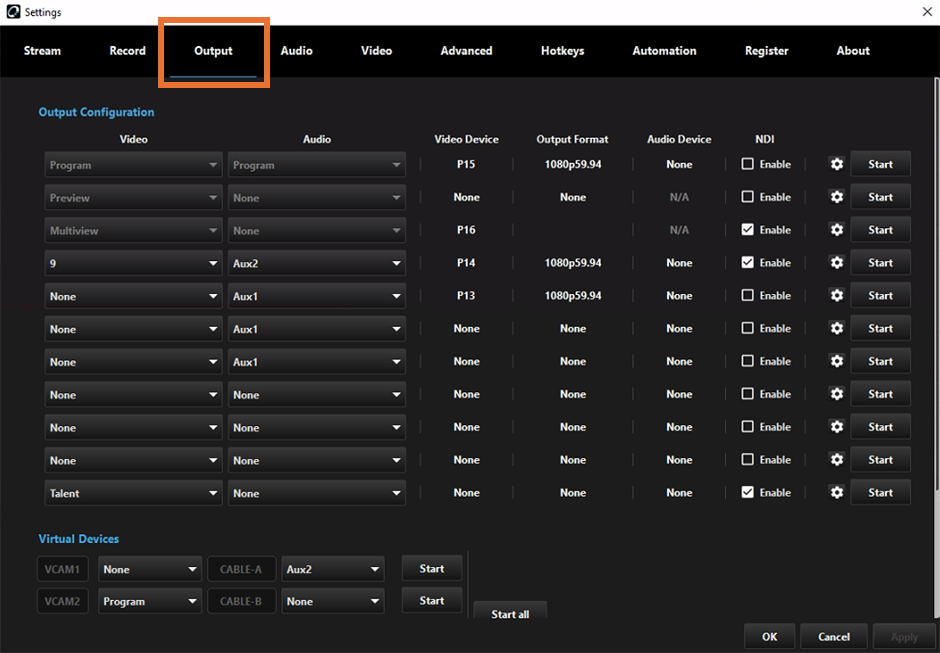The height and width of the screenshot is (653, 940).
Task: Uncheck NDI Enable for the Talent output
Action: [x=747, y=492]
